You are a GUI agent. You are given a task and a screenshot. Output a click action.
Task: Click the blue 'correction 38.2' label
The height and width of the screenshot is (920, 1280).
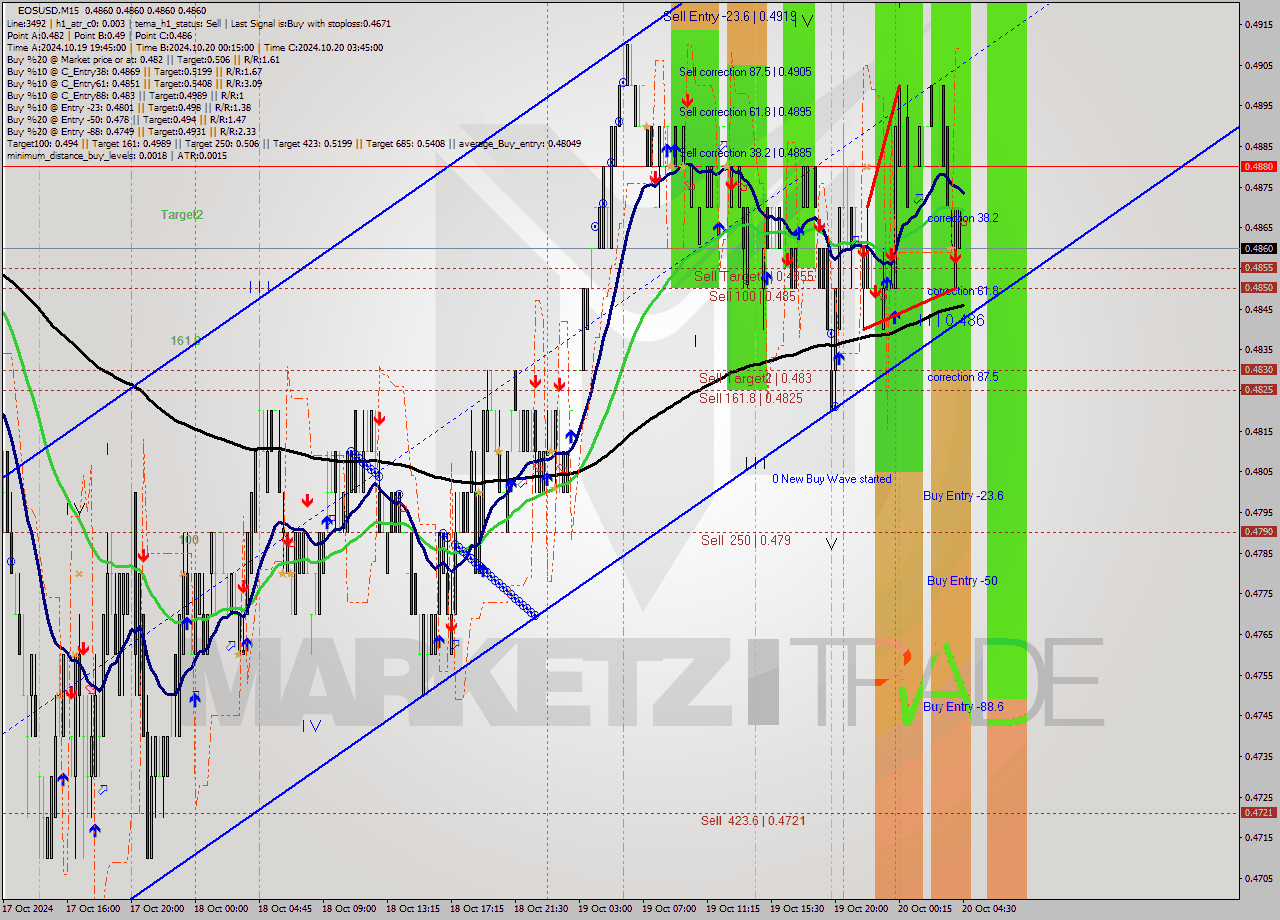pyautogui.click(x=962, y=218)
